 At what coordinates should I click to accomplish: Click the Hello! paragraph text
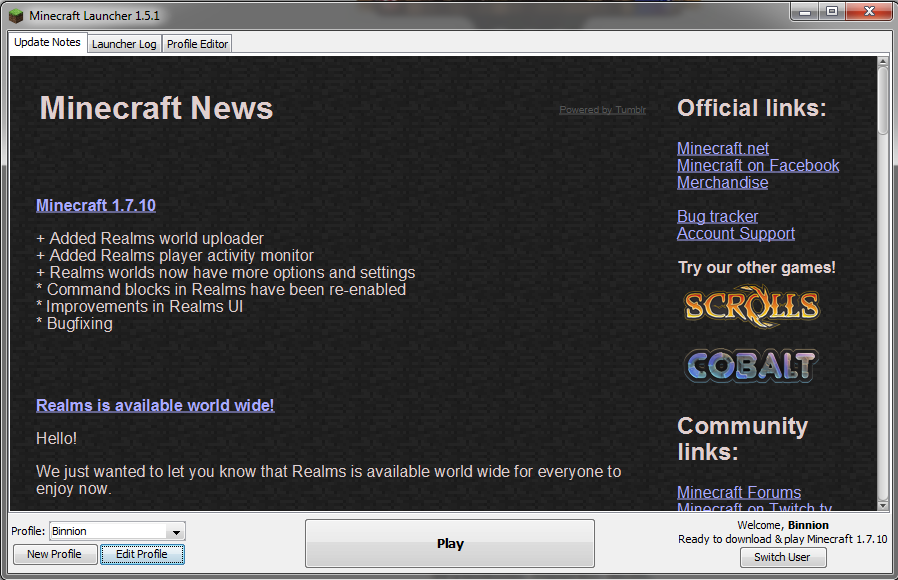pos(56,439)
